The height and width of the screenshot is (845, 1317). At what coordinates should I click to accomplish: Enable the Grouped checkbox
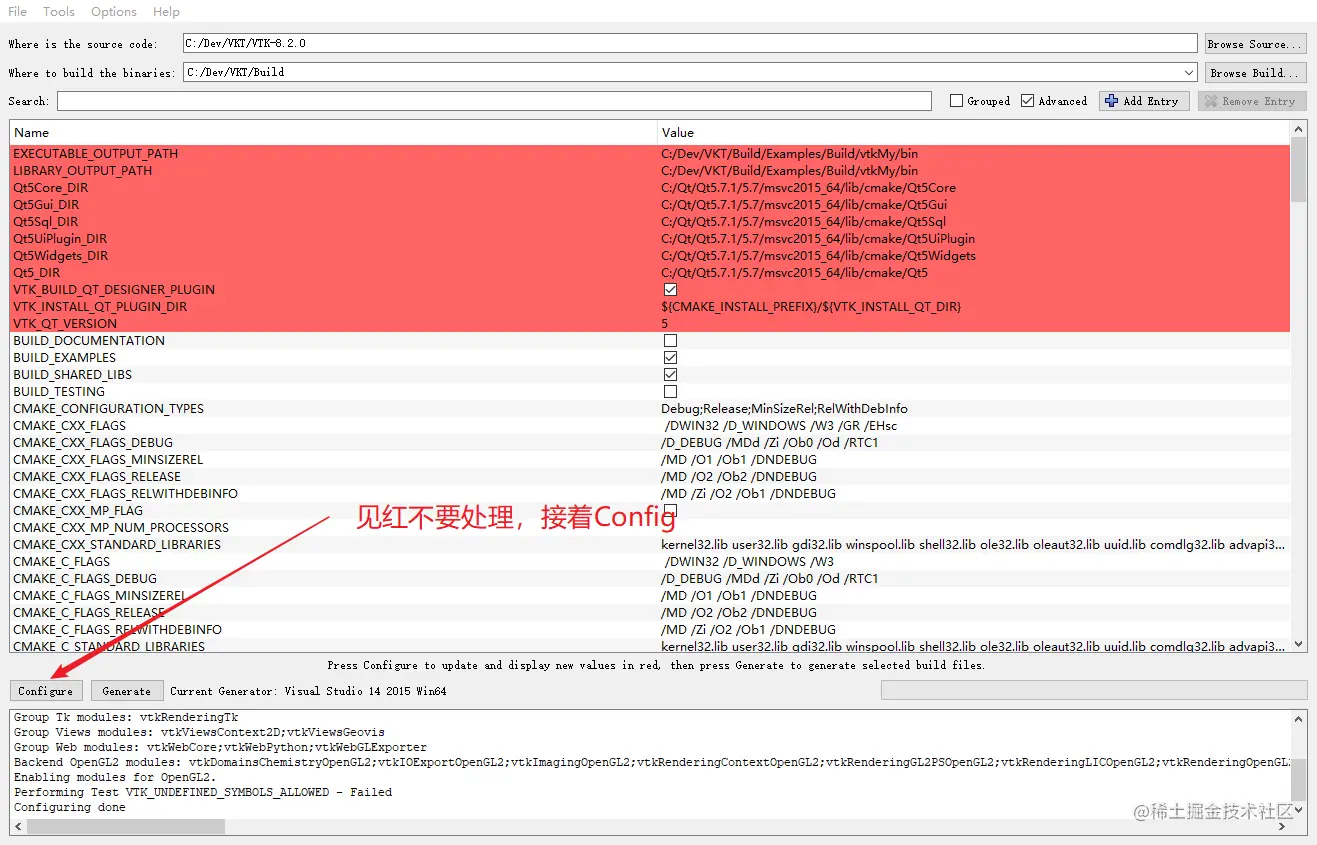tap(956, 101)
